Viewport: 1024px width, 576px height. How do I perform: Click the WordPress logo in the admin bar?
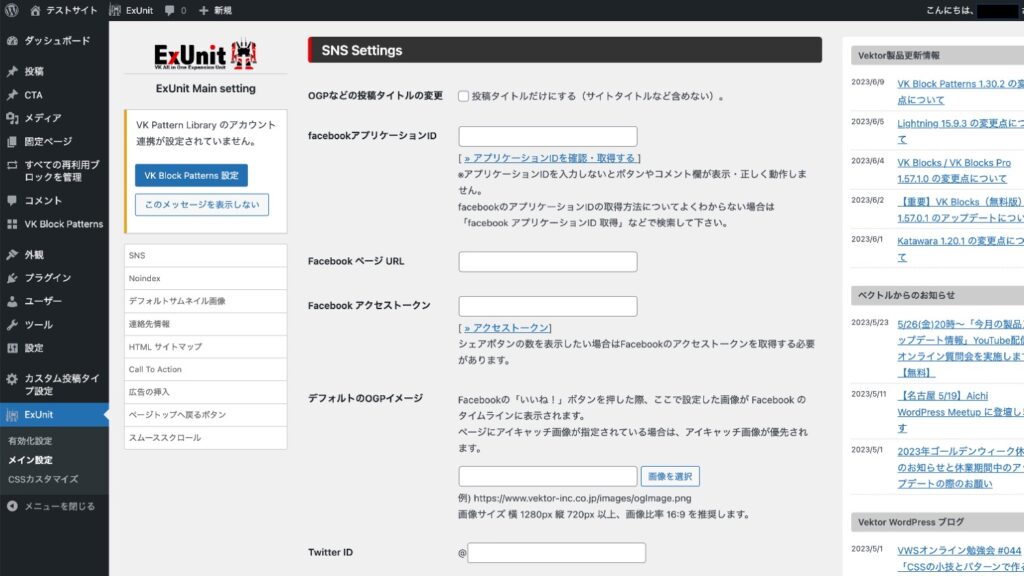(11, 10)
